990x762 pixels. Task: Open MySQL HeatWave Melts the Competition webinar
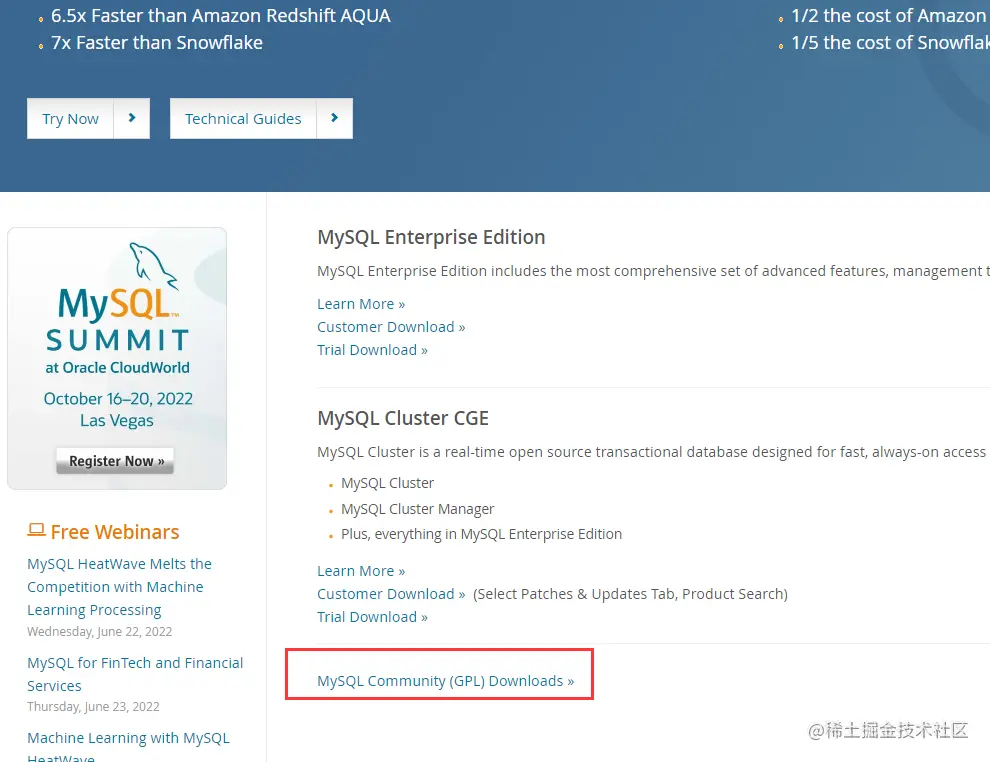119,587
